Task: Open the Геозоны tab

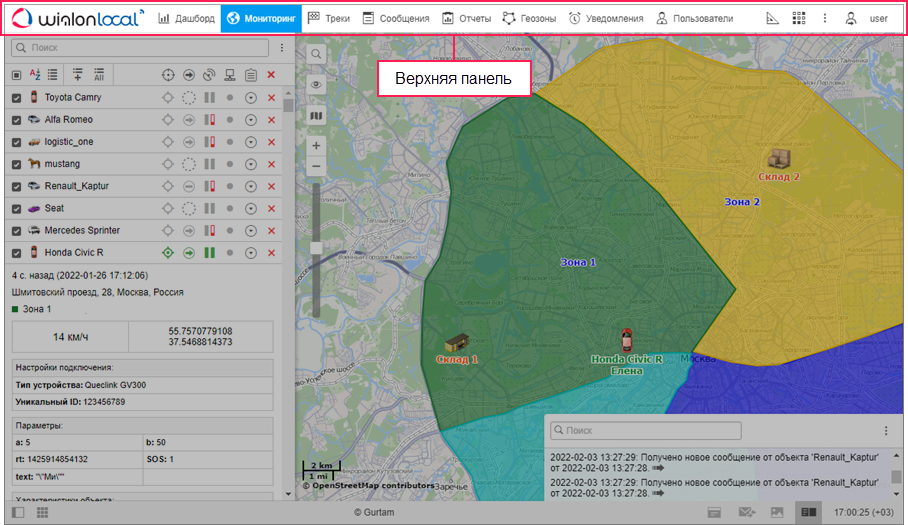Action: coord(529,18)
